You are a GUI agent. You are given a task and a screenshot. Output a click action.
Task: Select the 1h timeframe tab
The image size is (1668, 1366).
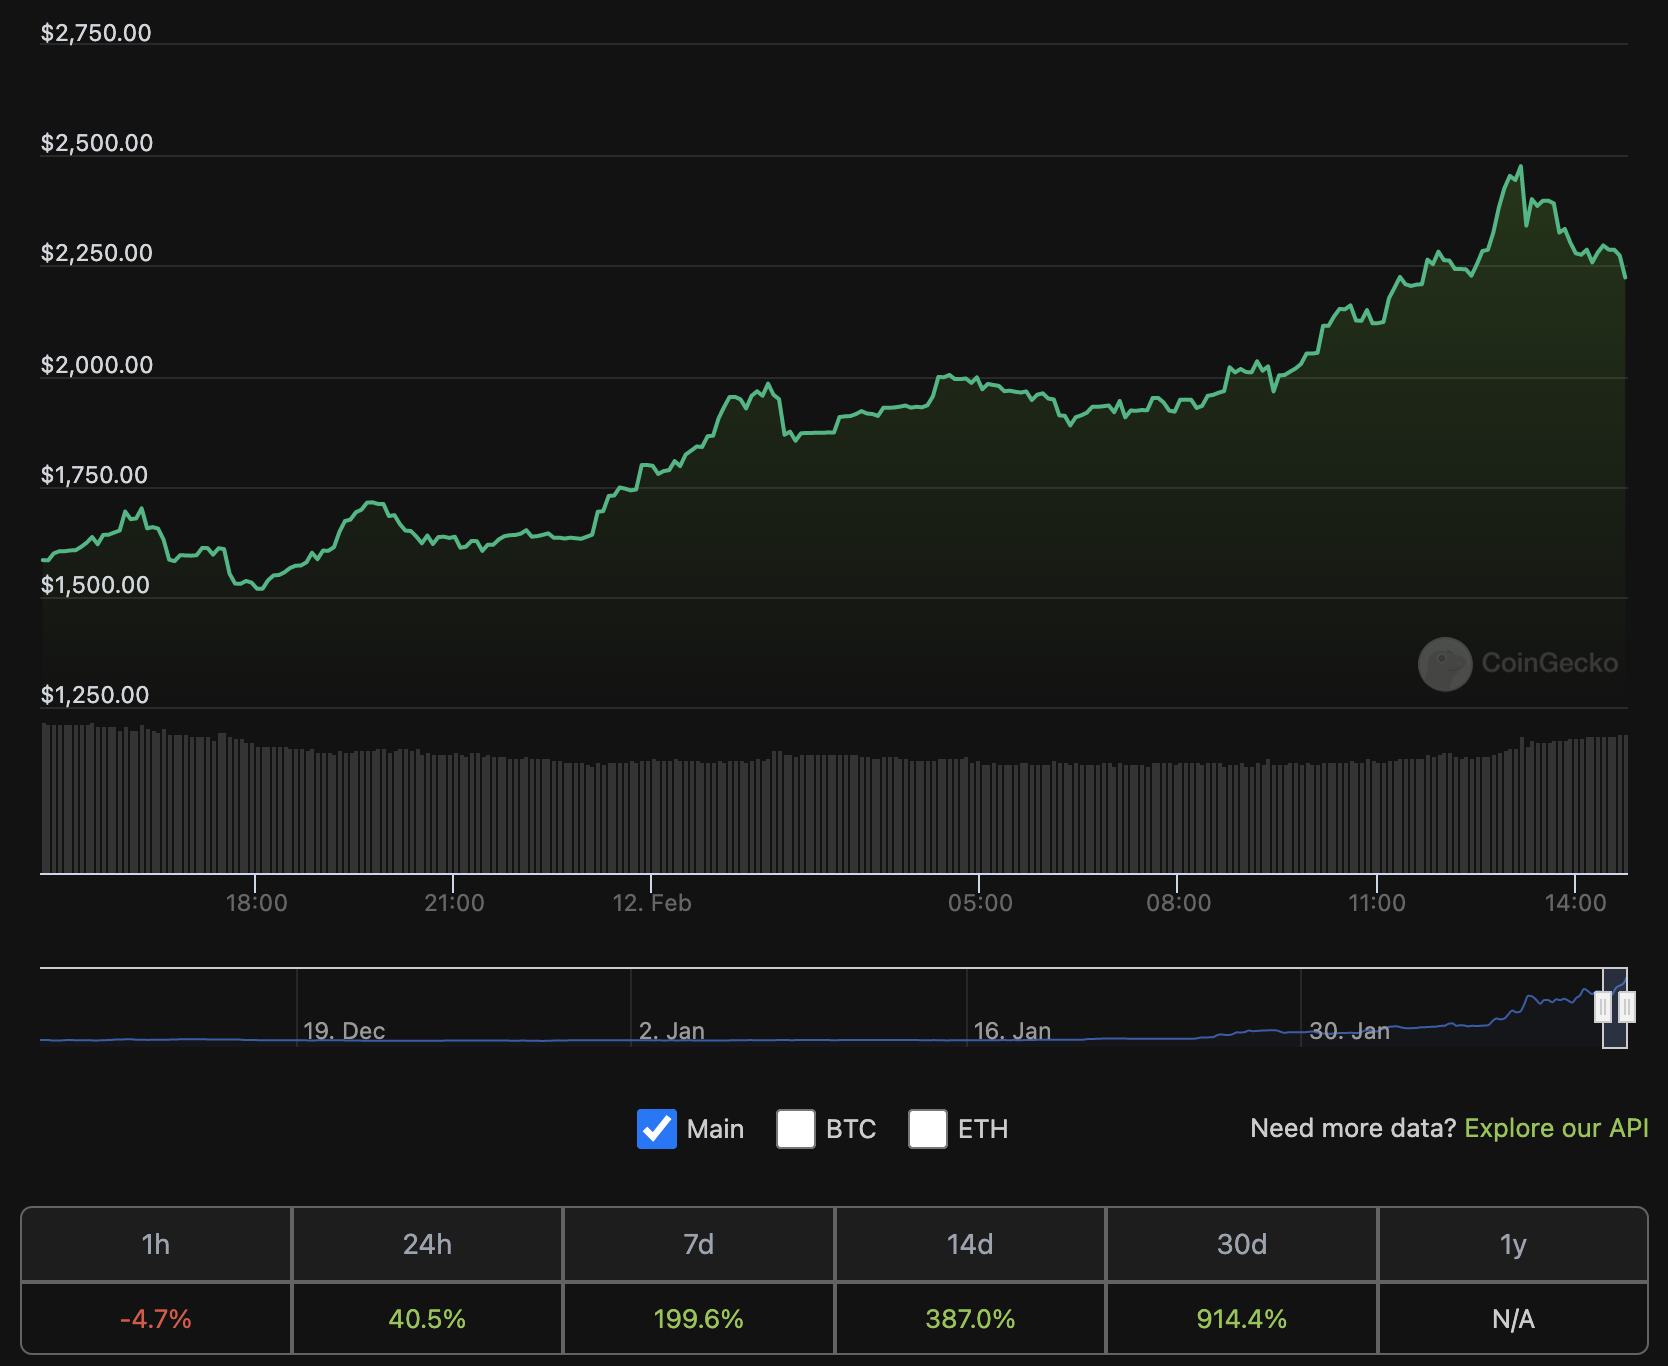pos(156,1244)
